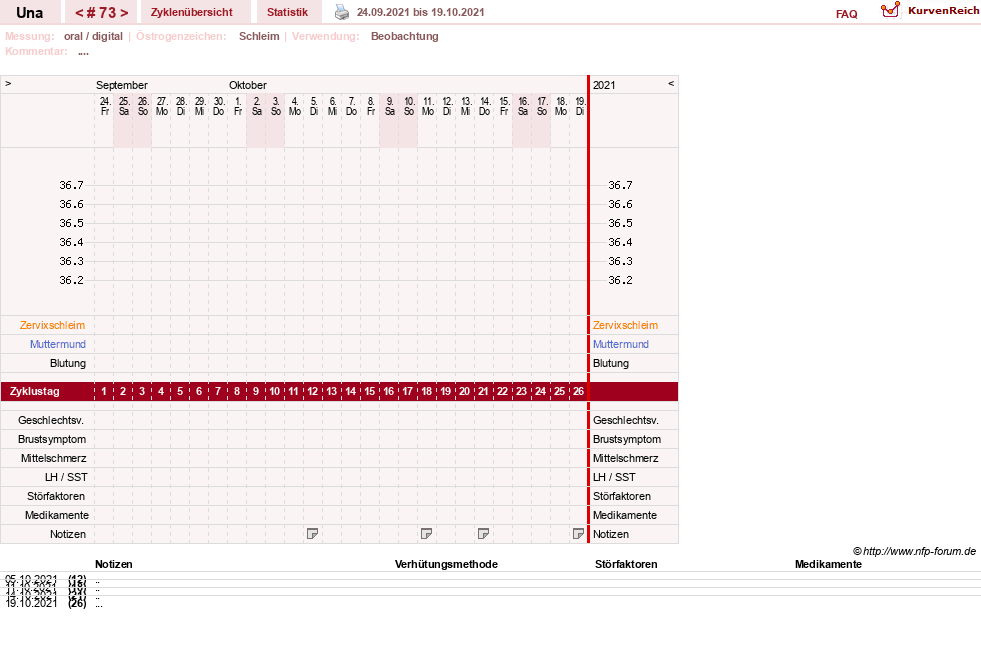Click left temperature label 36.7

point(71,185)
